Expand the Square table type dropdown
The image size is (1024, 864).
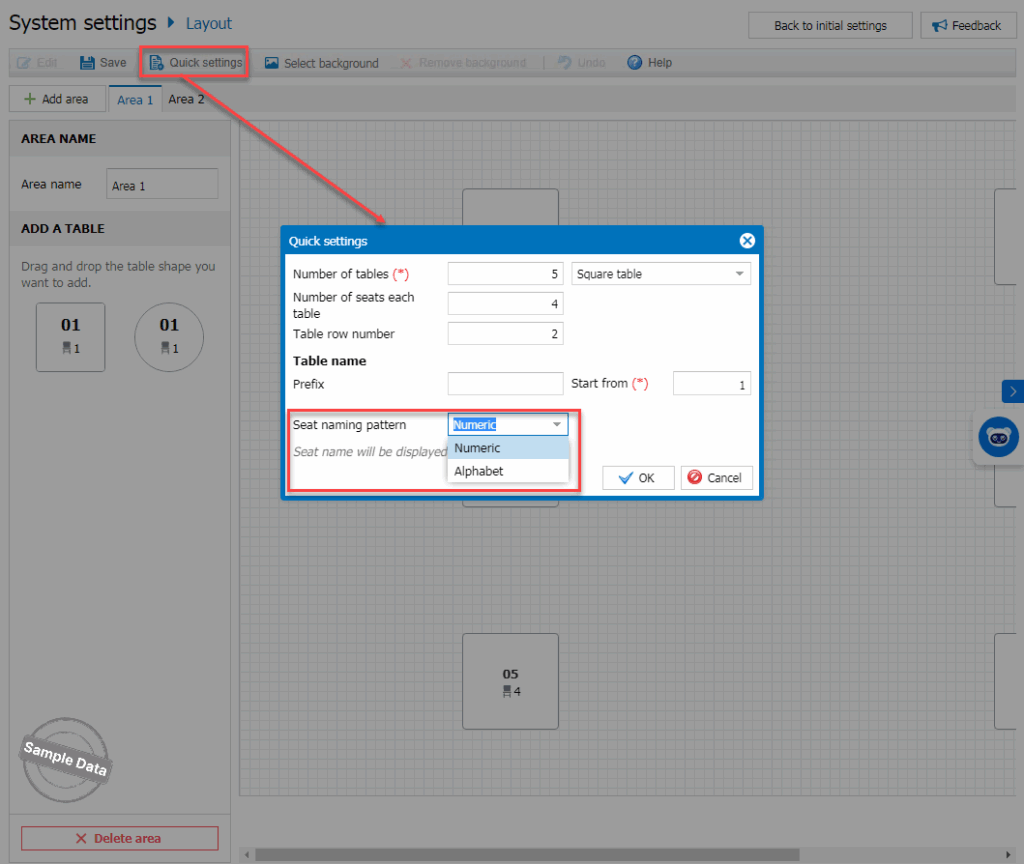coord(740,274)
